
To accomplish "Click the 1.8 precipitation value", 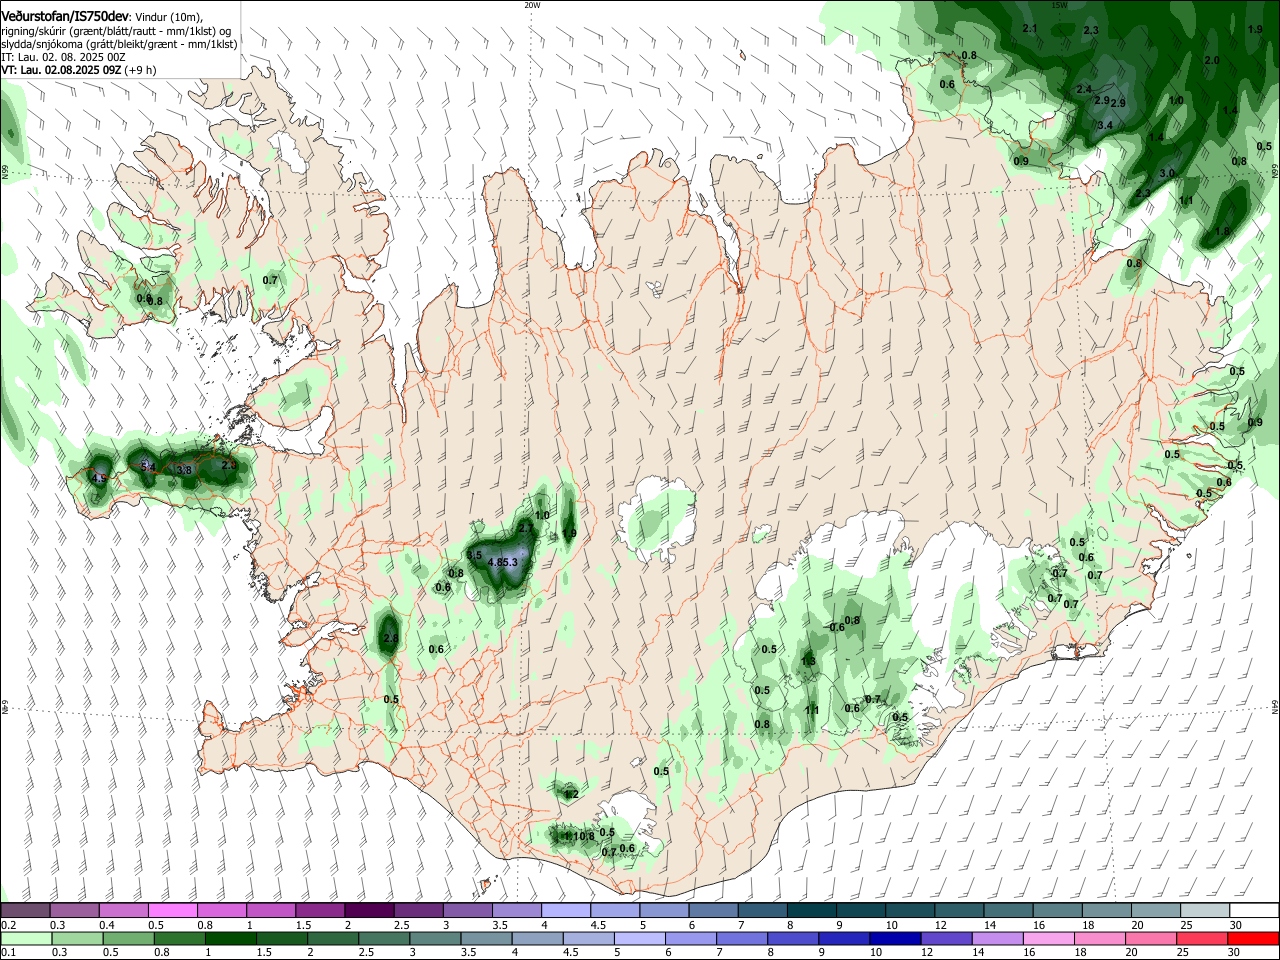I will click(x=1222, y=231).
